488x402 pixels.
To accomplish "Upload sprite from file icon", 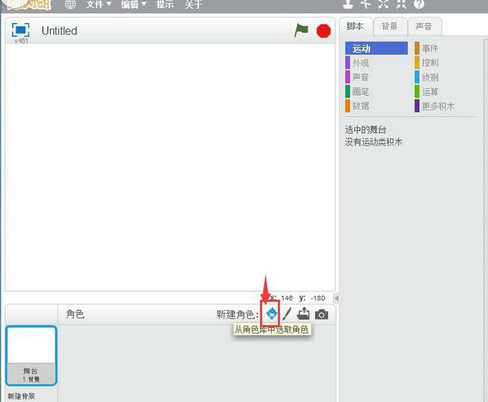I will pos(303,314).
